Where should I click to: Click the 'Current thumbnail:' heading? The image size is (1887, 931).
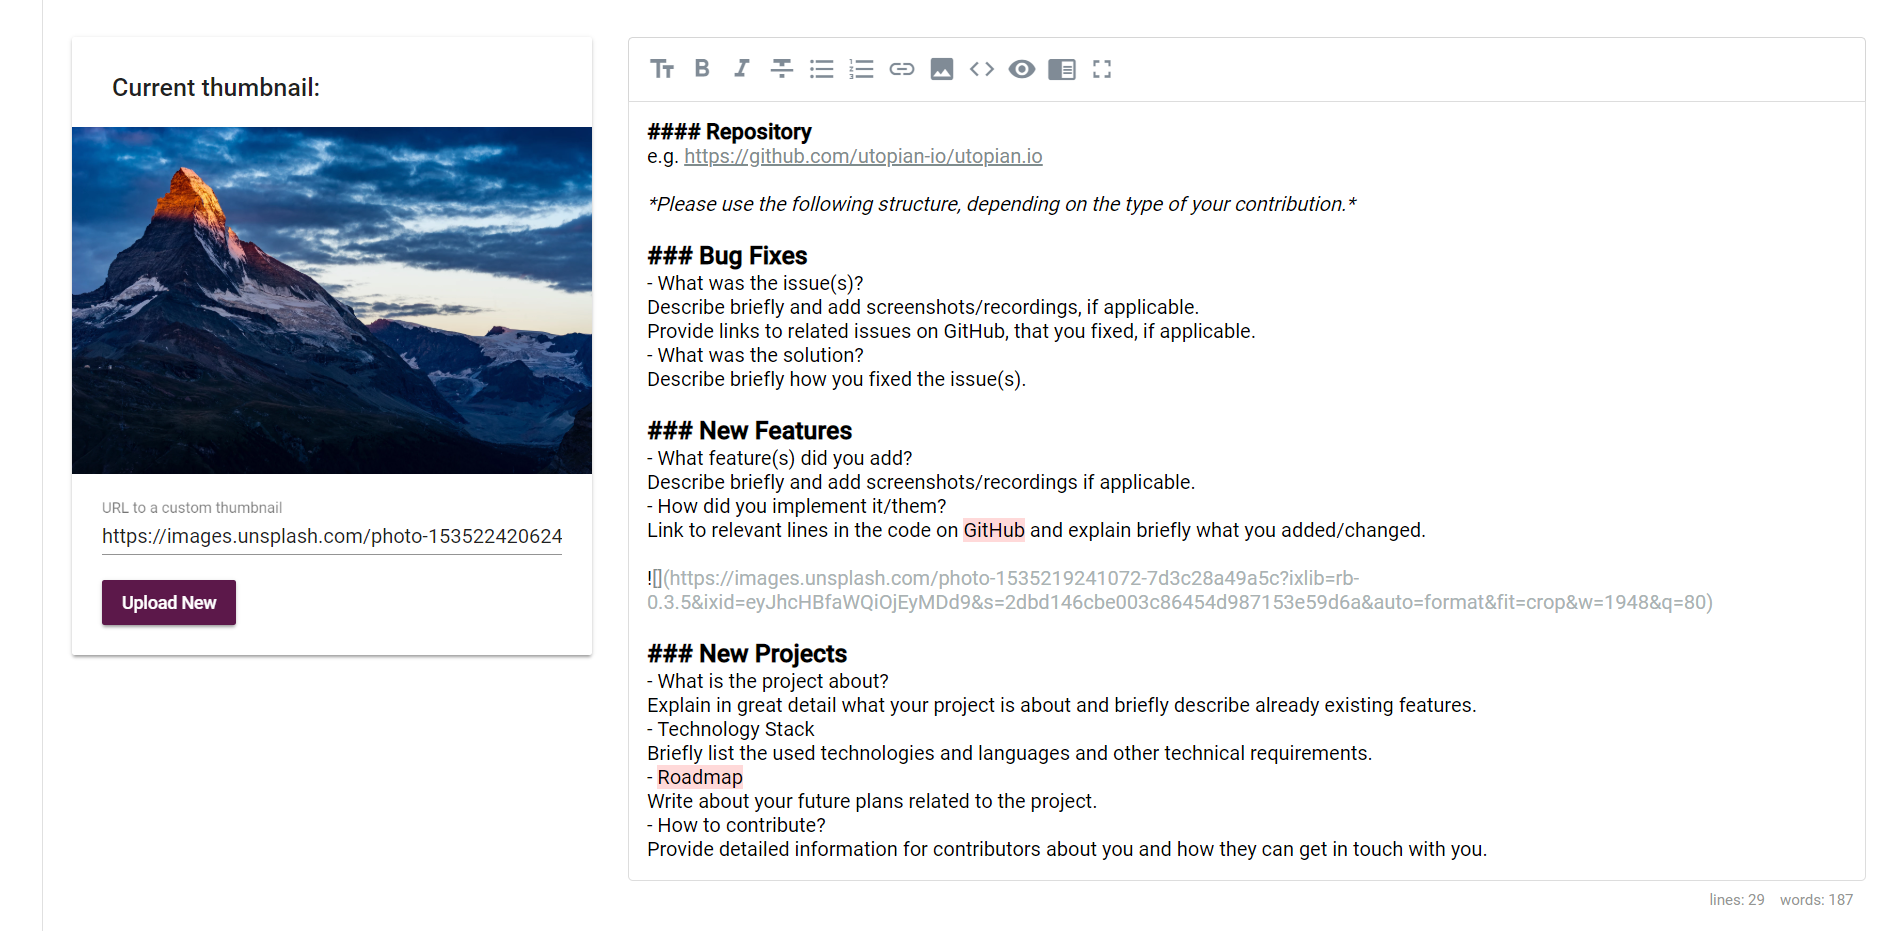pyautogui.click(x=216, y=88)
